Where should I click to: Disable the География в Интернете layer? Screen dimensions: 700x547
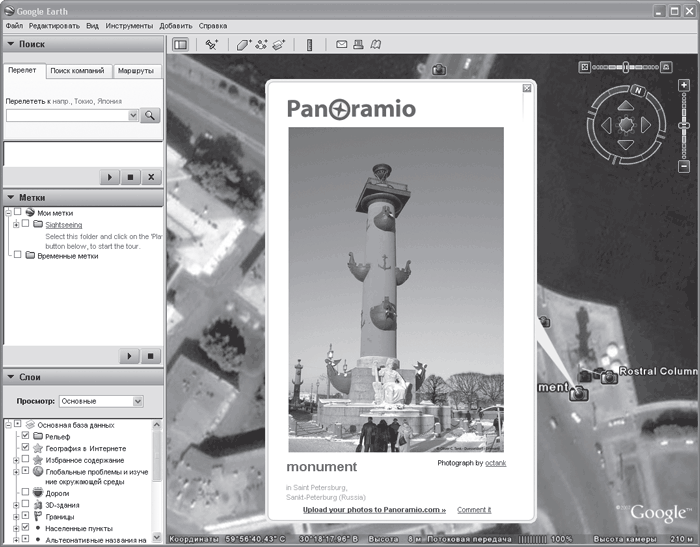pyautogui.click(x=25, y=447)
